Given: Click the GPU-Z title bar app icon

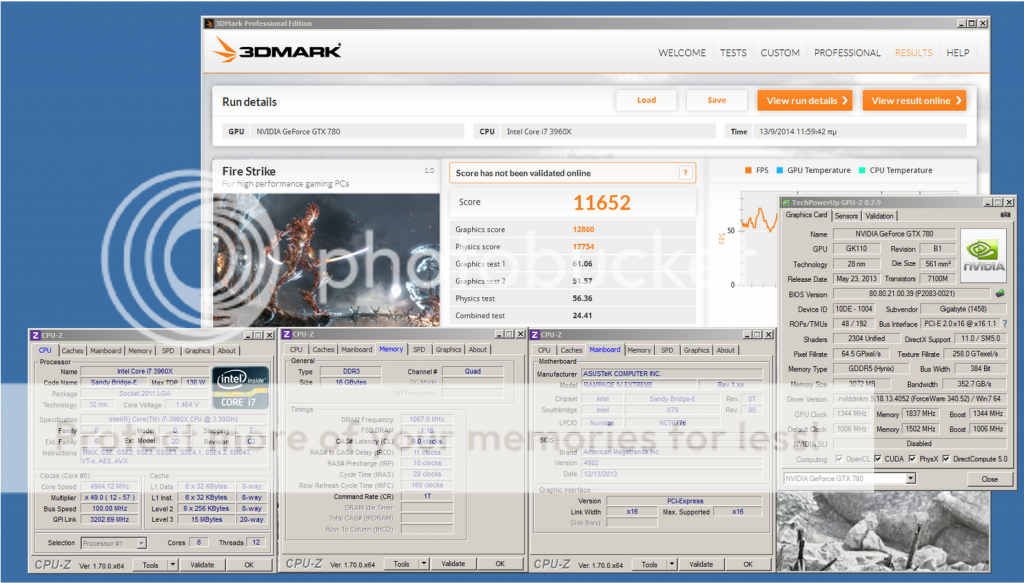Looking at the screenshot, I should pos(786,202).
